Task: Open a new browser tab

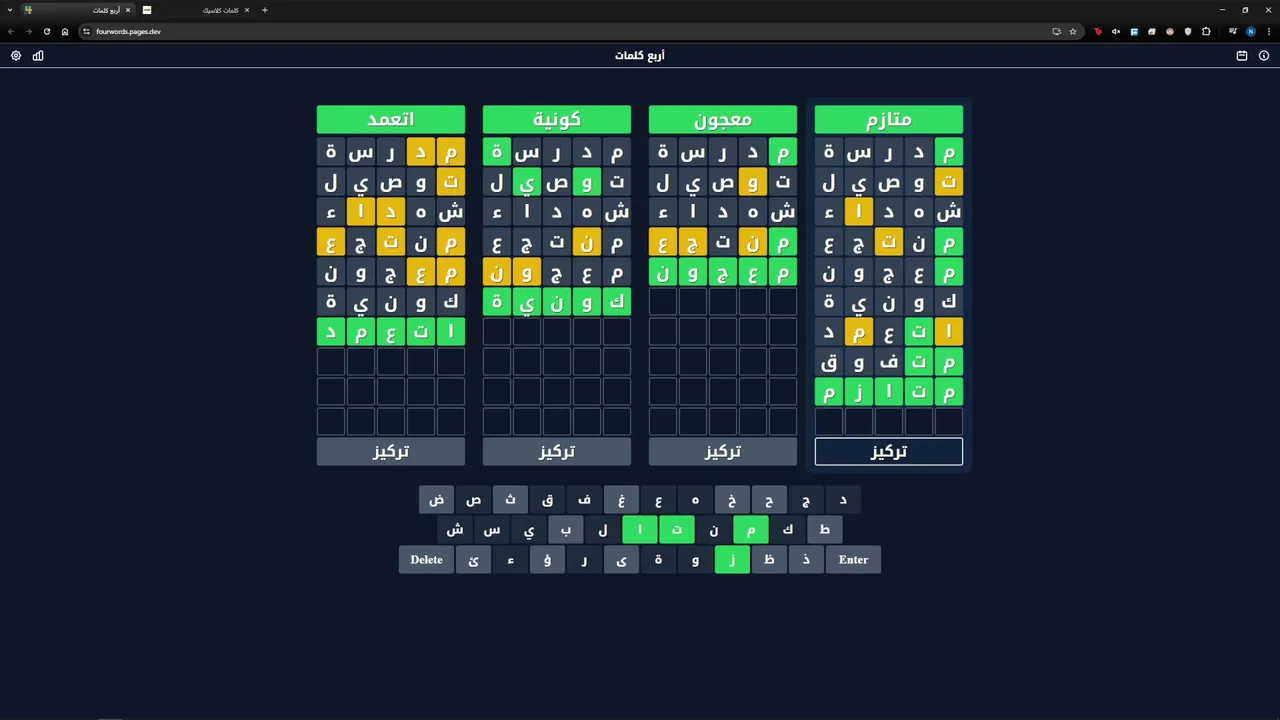Action: tap(264, 10)
